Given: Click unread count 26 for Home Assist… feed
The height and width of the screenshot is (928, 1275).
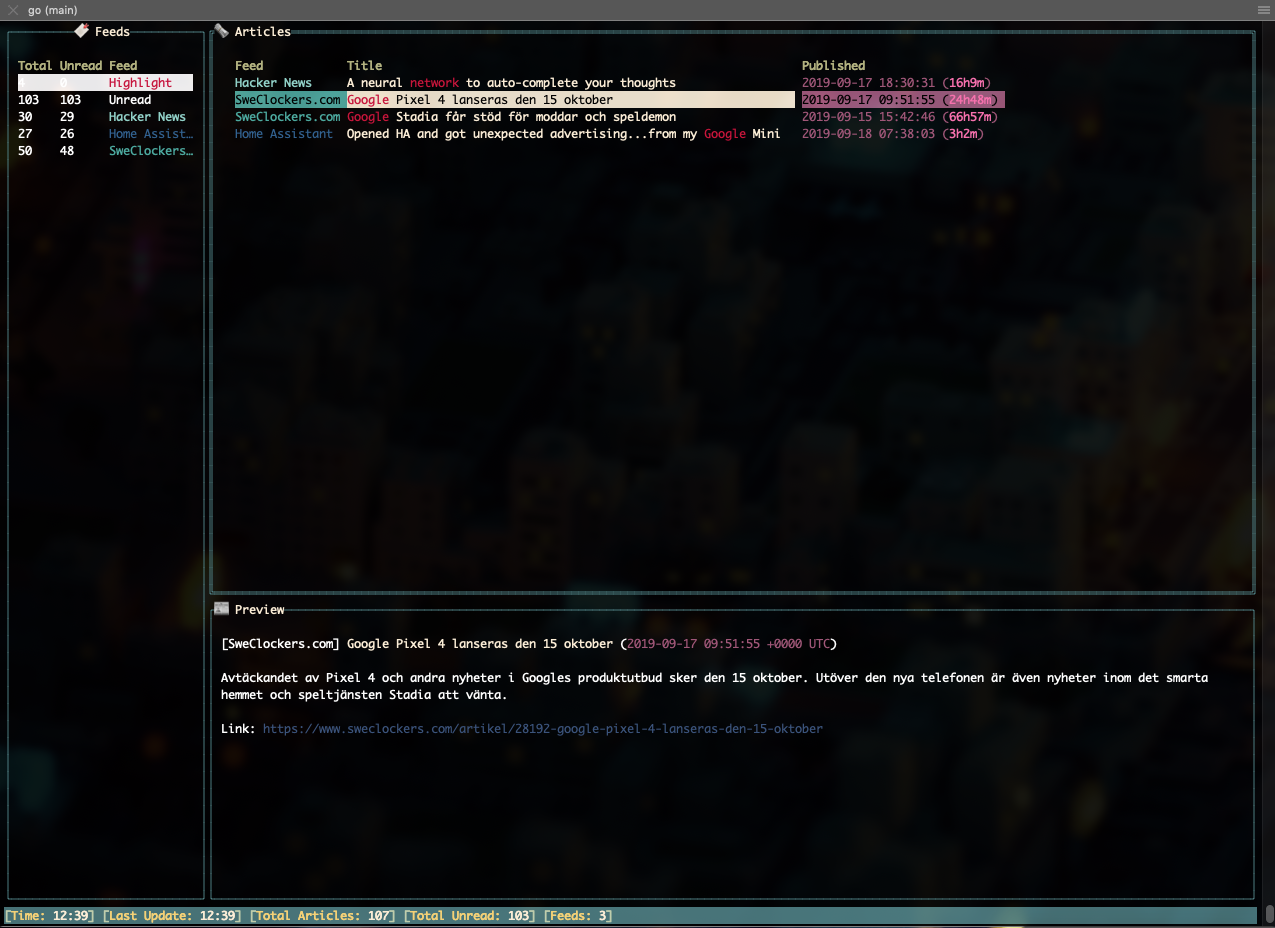Looking at the screenshot, I should (x=66, y=134).
